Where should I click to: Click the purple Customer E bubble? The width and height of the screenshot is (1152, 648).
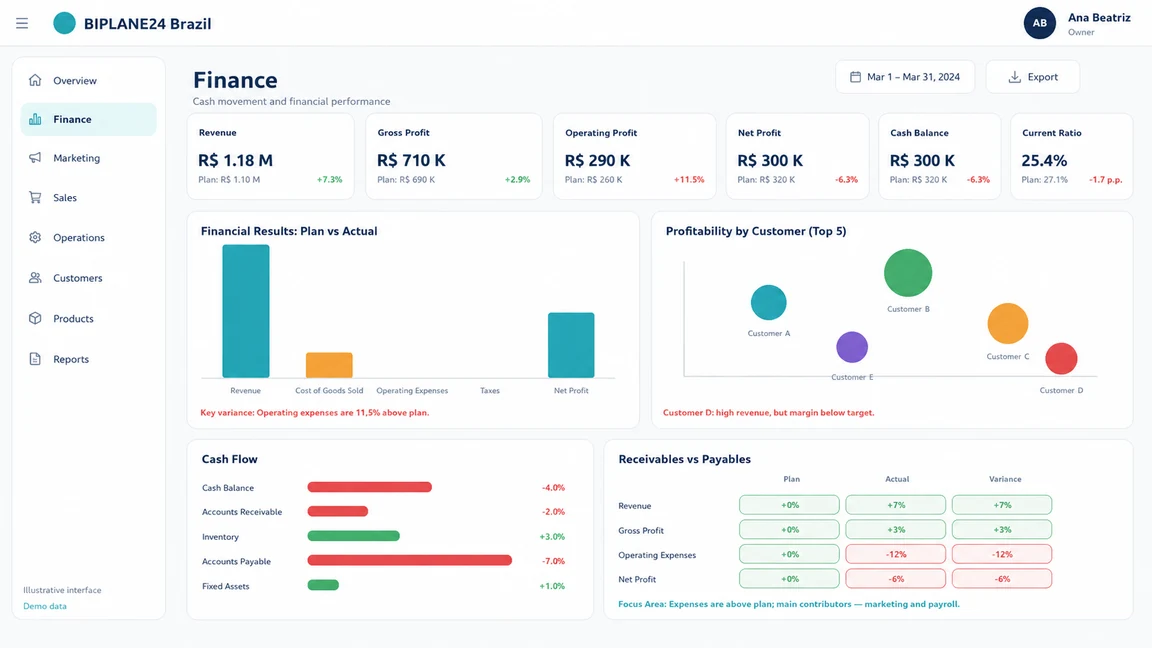(852, 347)
